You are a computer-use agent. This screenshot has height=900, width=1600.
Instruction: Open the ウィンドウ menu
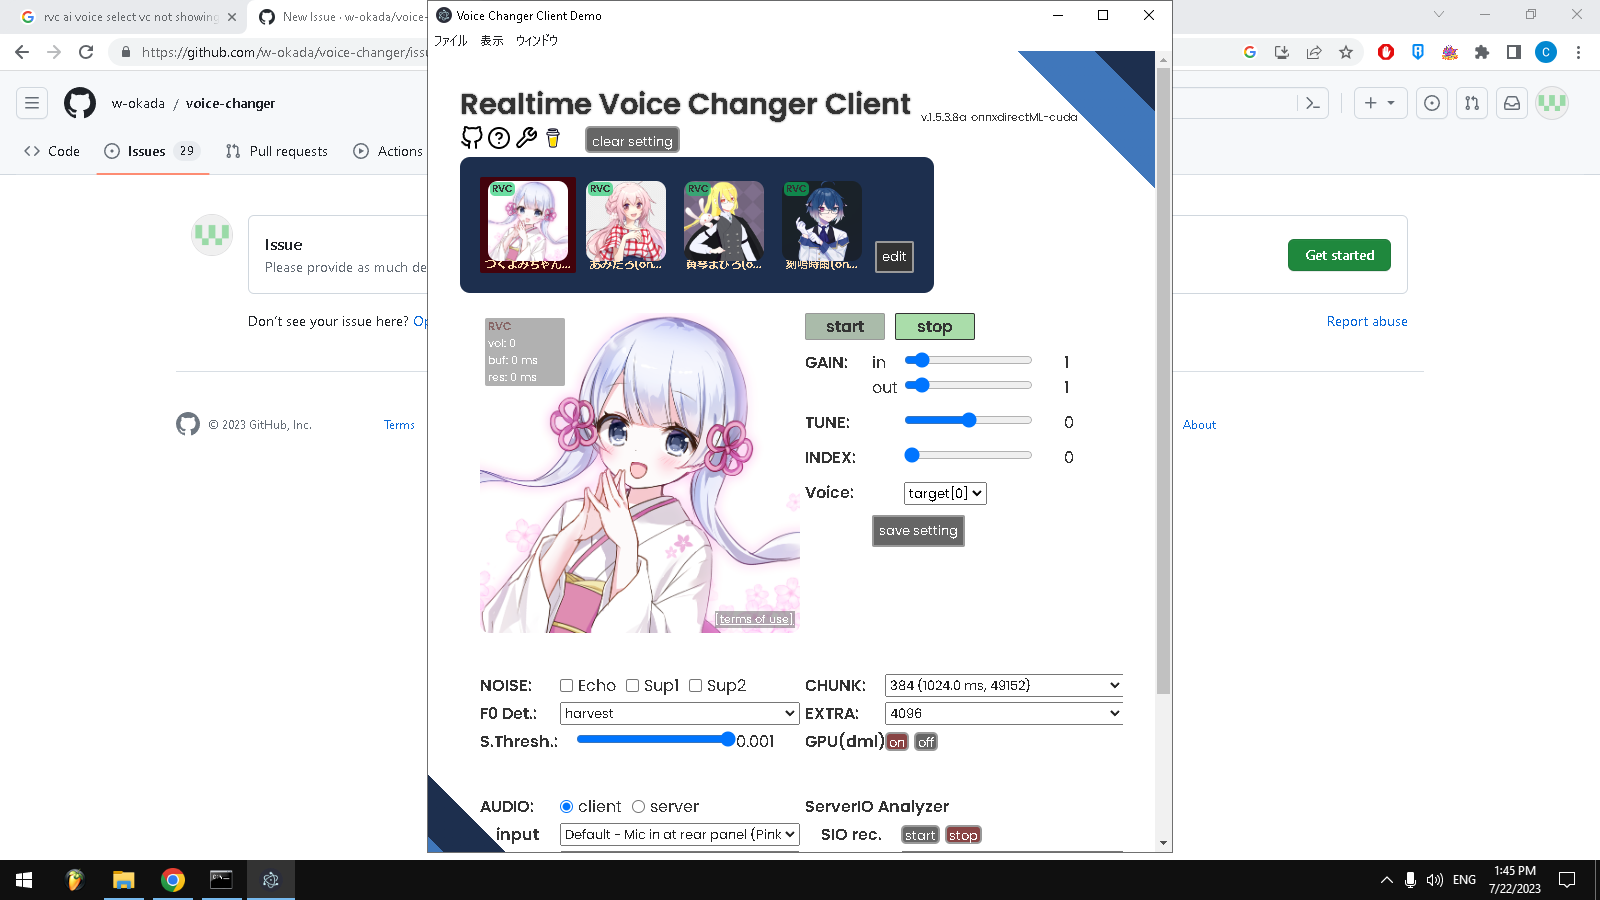click(537, 41)
